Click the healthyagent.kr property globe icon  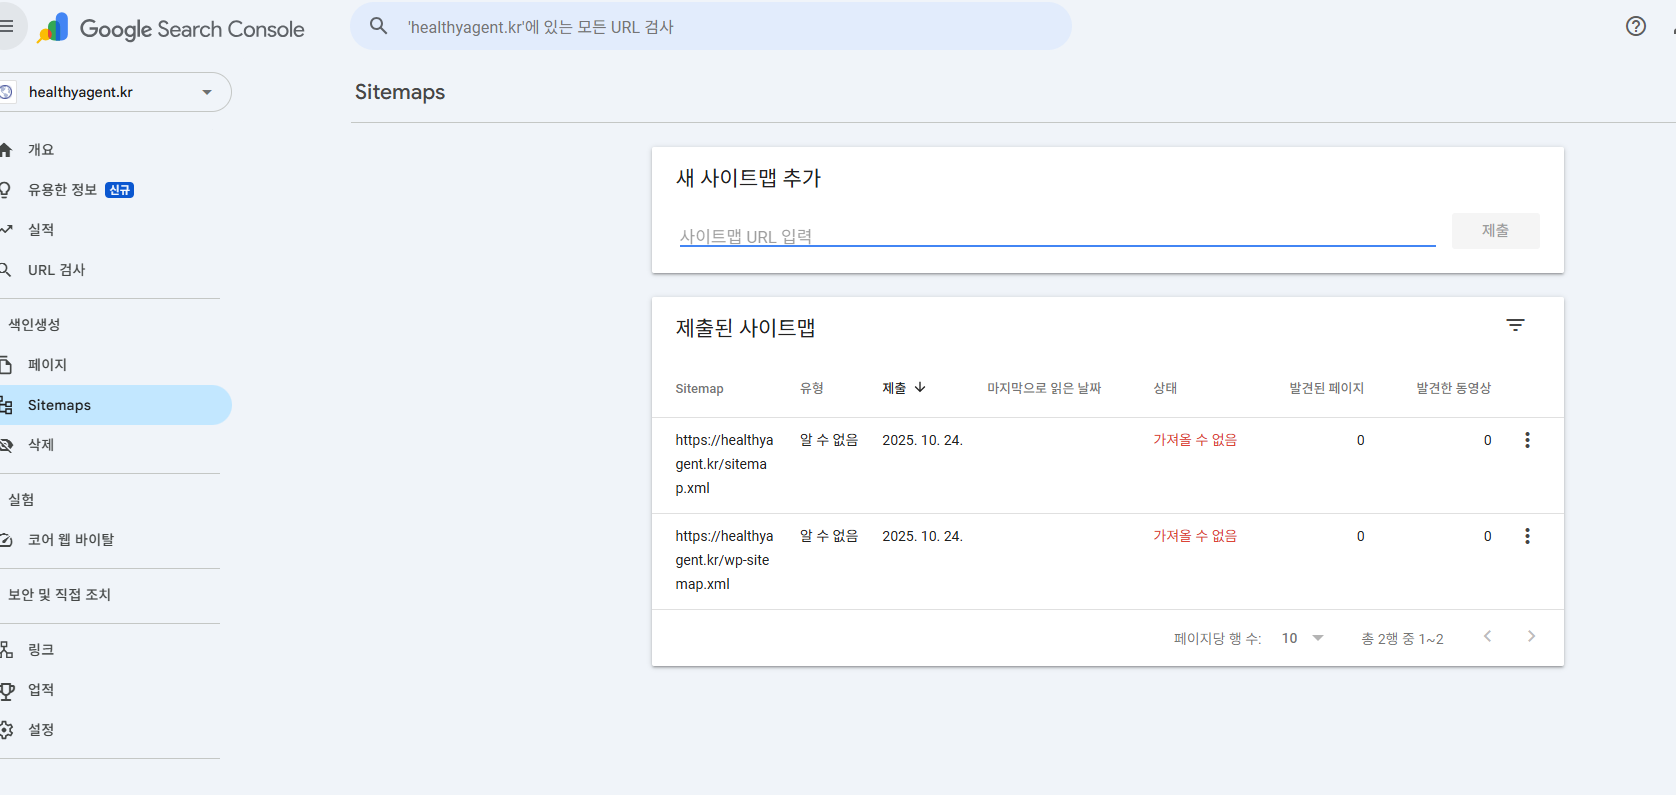6,92
